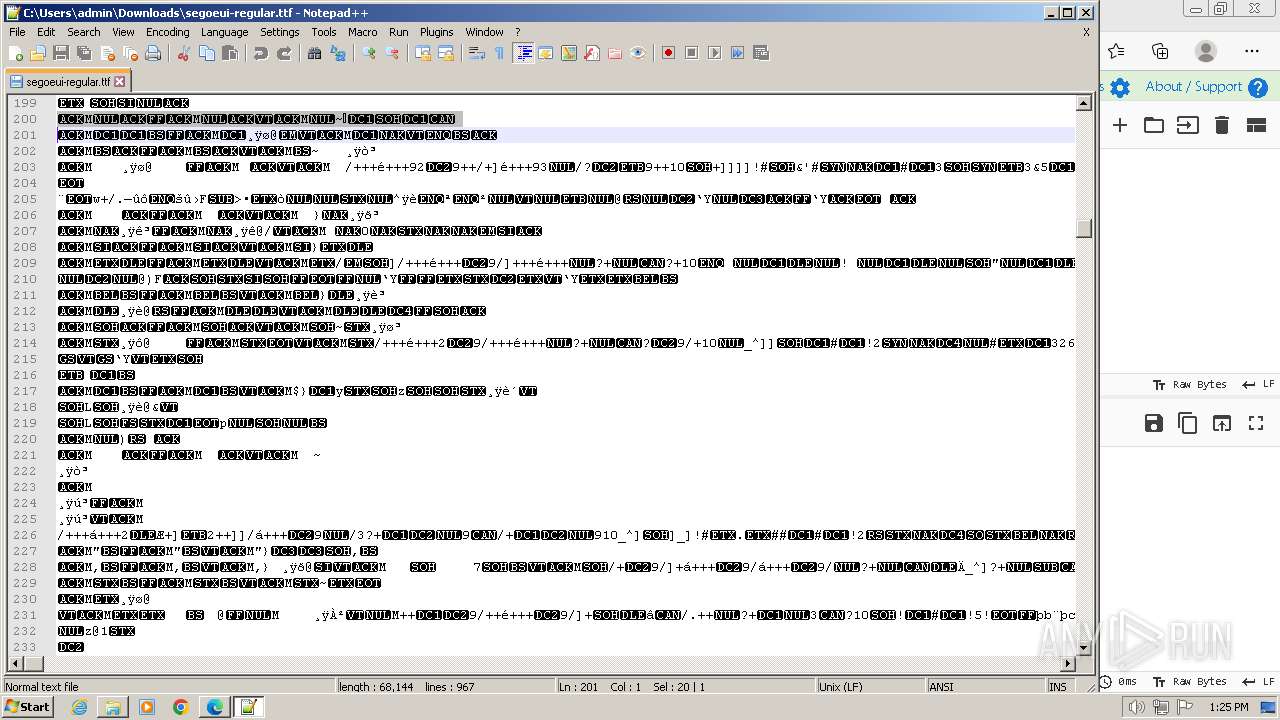Click the Close All toolbar icon
This screenshot has width=1280, height=720.
[130, 53]
